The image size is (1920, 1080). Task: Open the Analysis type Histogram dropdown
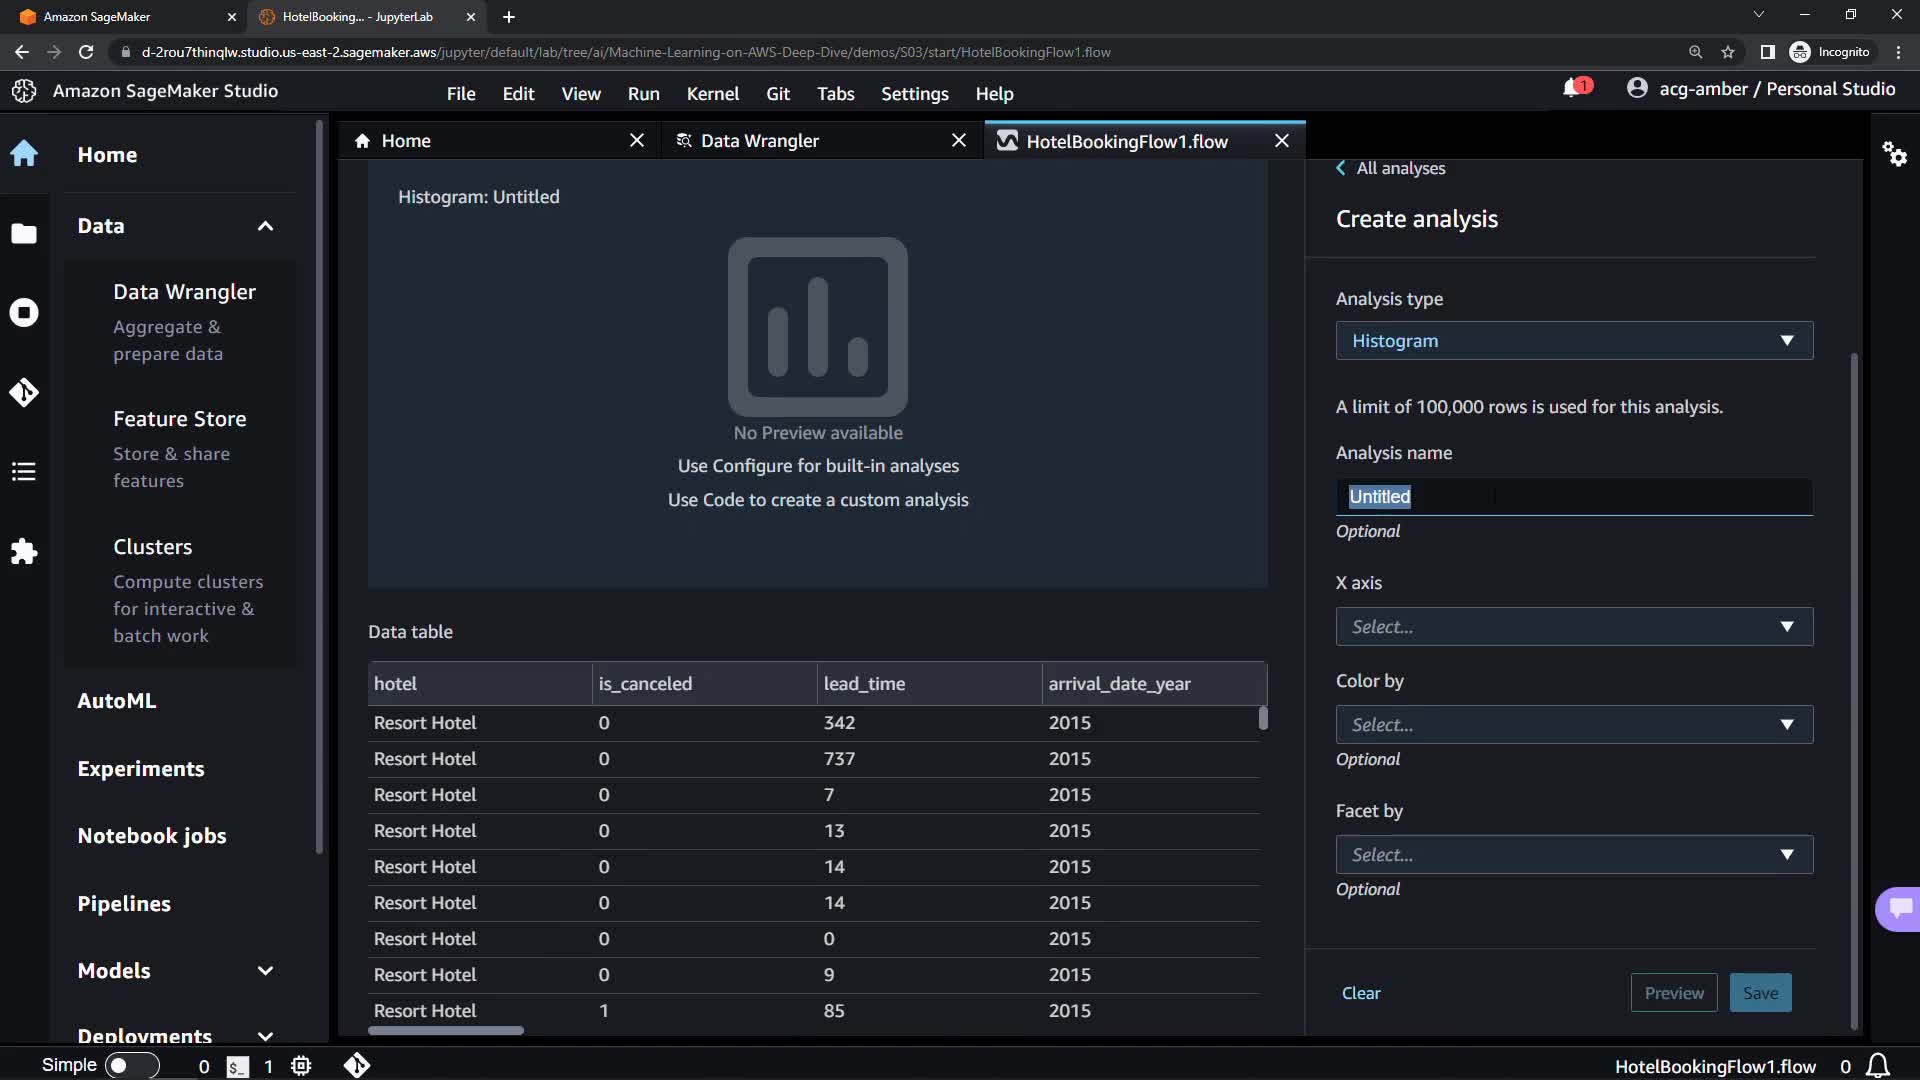pos(1573,341)
